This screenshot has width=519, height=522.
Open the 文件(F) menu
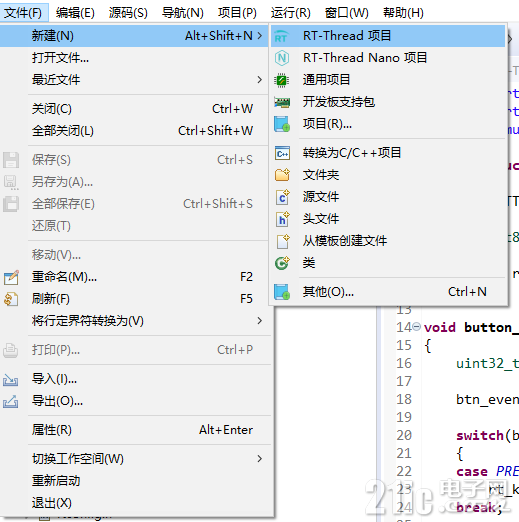coord(23,13)
